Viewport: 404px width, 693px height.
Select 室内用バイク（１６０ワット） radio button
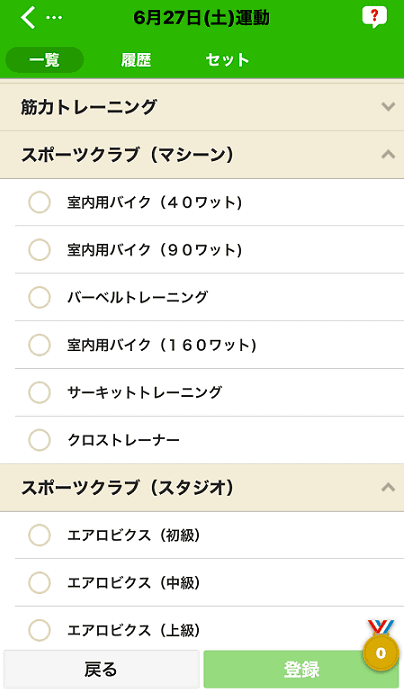(x=39, y=345)
